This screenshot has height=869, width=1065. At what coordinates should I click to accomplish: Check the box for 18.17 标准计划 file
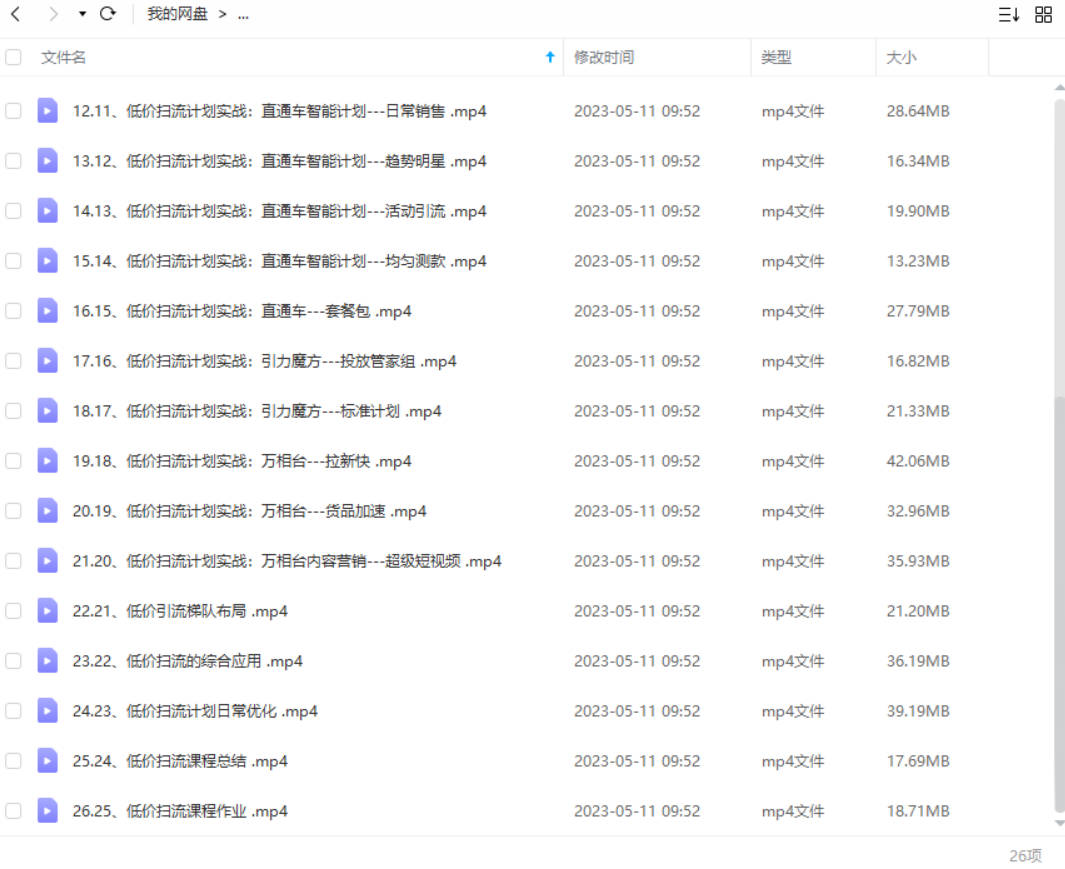point(13,411)
